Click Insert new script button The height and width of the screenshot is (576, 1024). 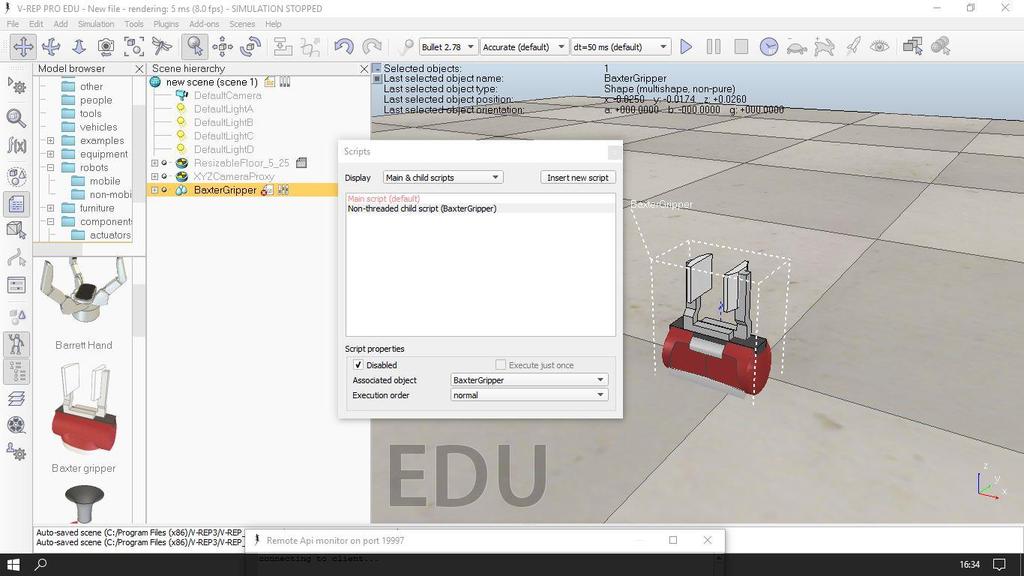click(x=578, y=178)
